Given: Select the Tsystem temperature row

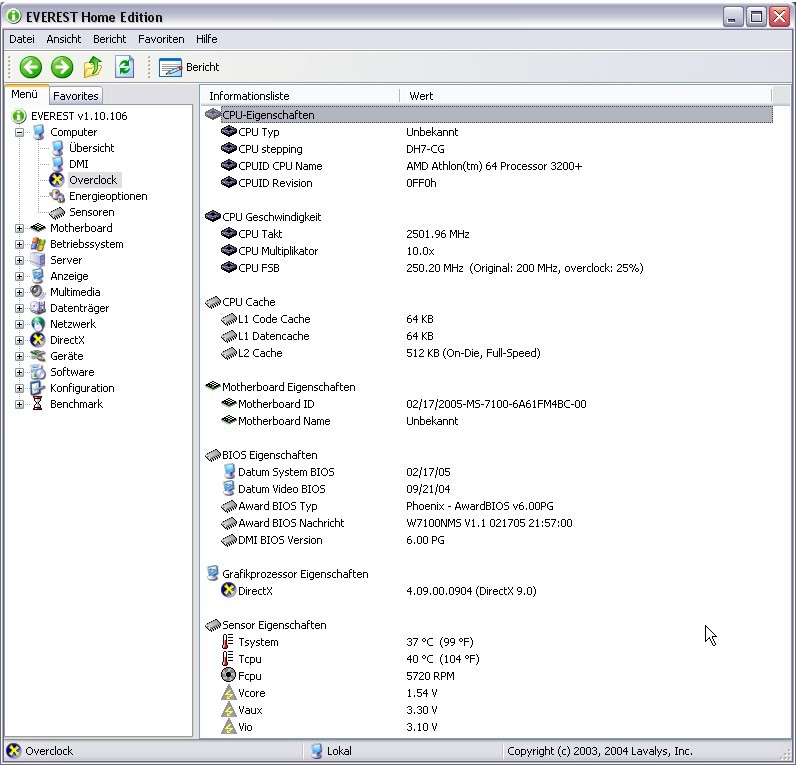Looking at the screenshot, I should (488, 642).
